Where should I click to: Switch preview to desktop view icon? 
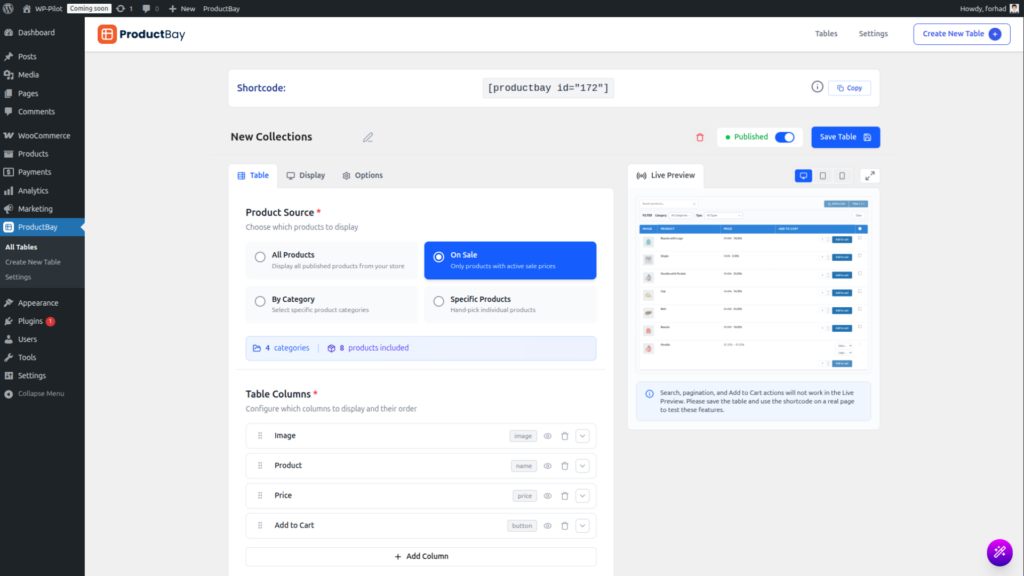[x=803, y=176]
